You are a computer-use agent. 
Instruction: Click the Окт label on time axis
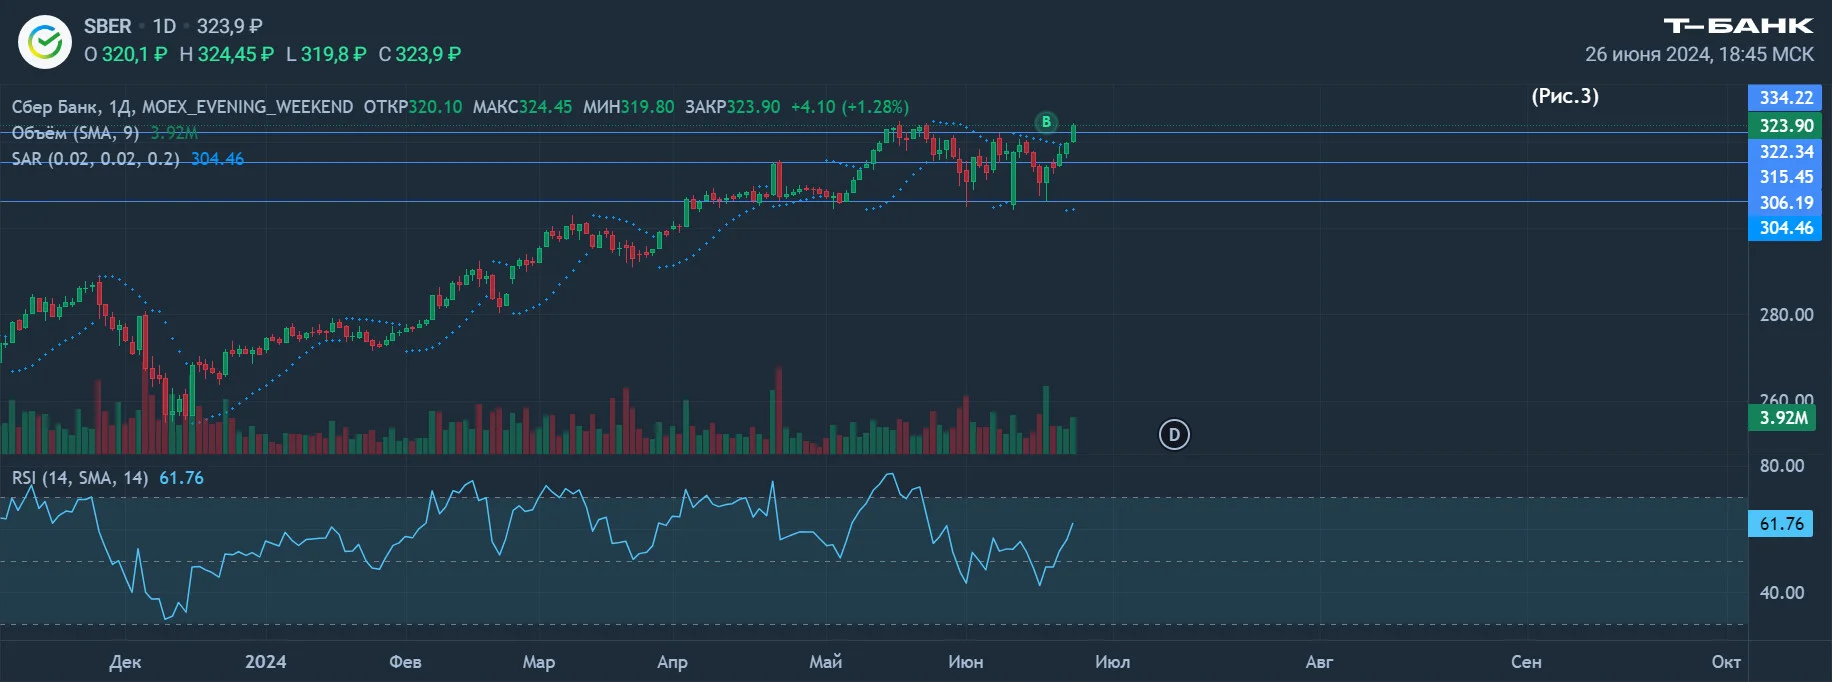click(1726, 662)
